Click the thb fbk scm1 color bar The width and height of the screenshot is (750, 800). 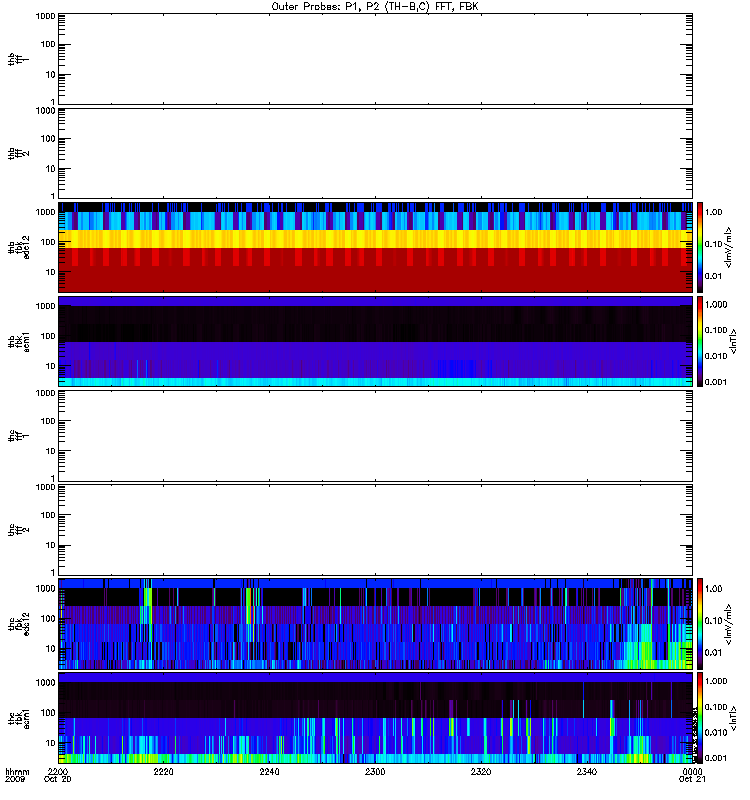tap(700, 341)
